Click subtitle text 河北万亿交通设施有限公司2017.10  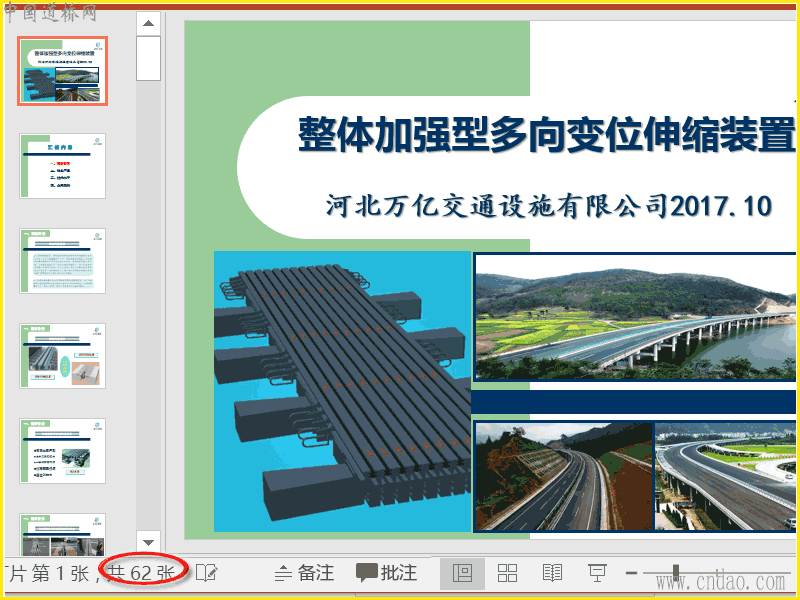click(x=548, y=206)
